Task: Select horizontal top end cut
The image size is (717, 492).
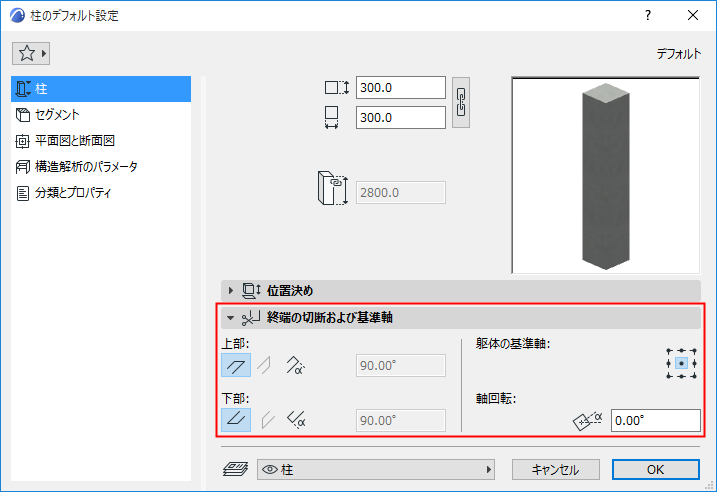Action: tap(236, 365)
